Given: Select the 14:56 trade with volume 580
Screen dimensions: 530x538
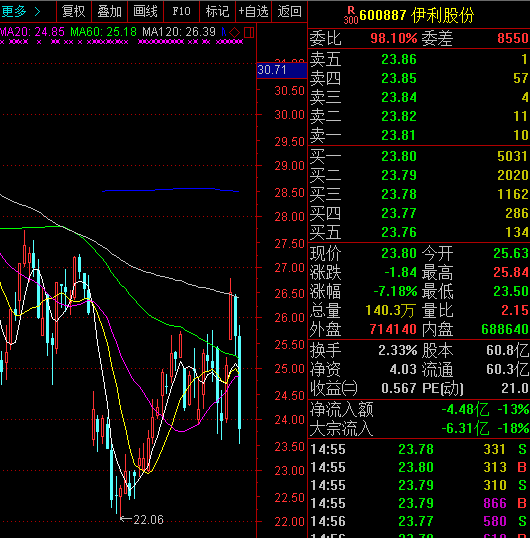Looking at the screenshot, I should click(x=419, y=521).
